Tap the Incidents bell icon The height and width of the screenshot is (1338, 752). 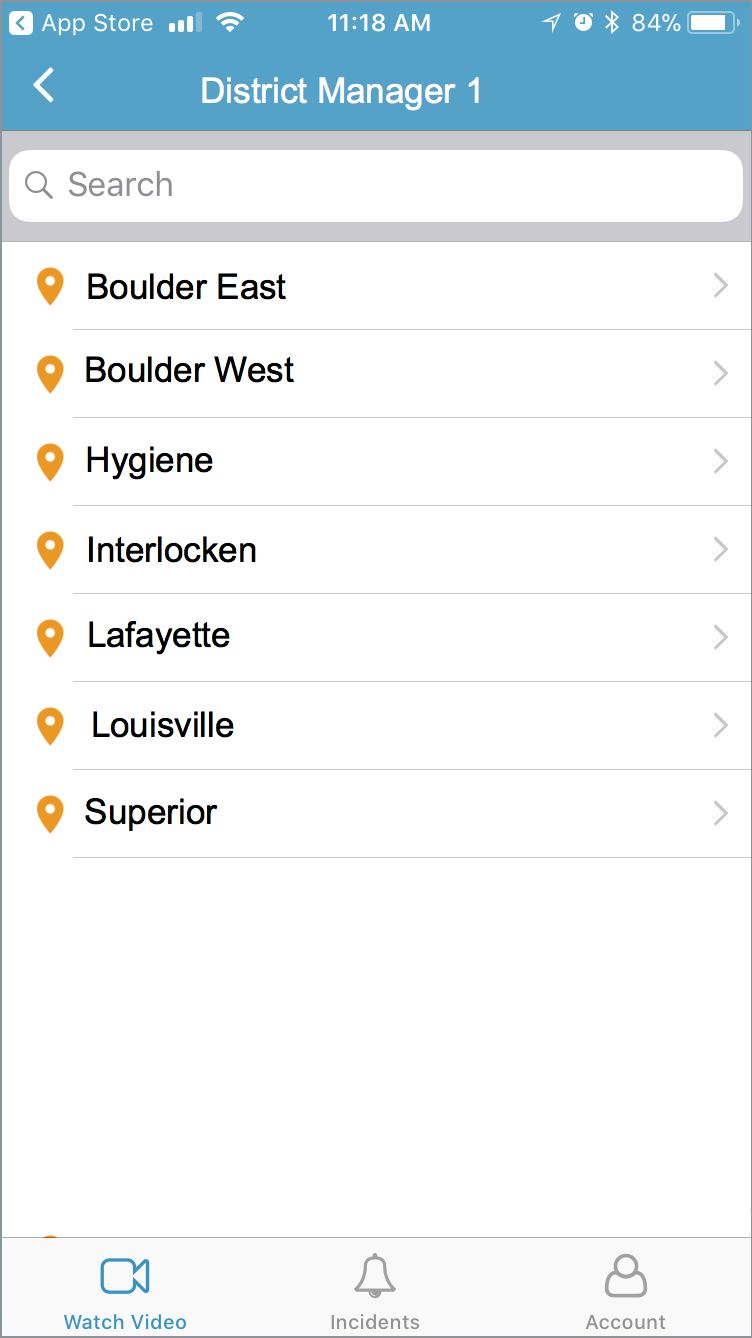tap(375, 1277)
